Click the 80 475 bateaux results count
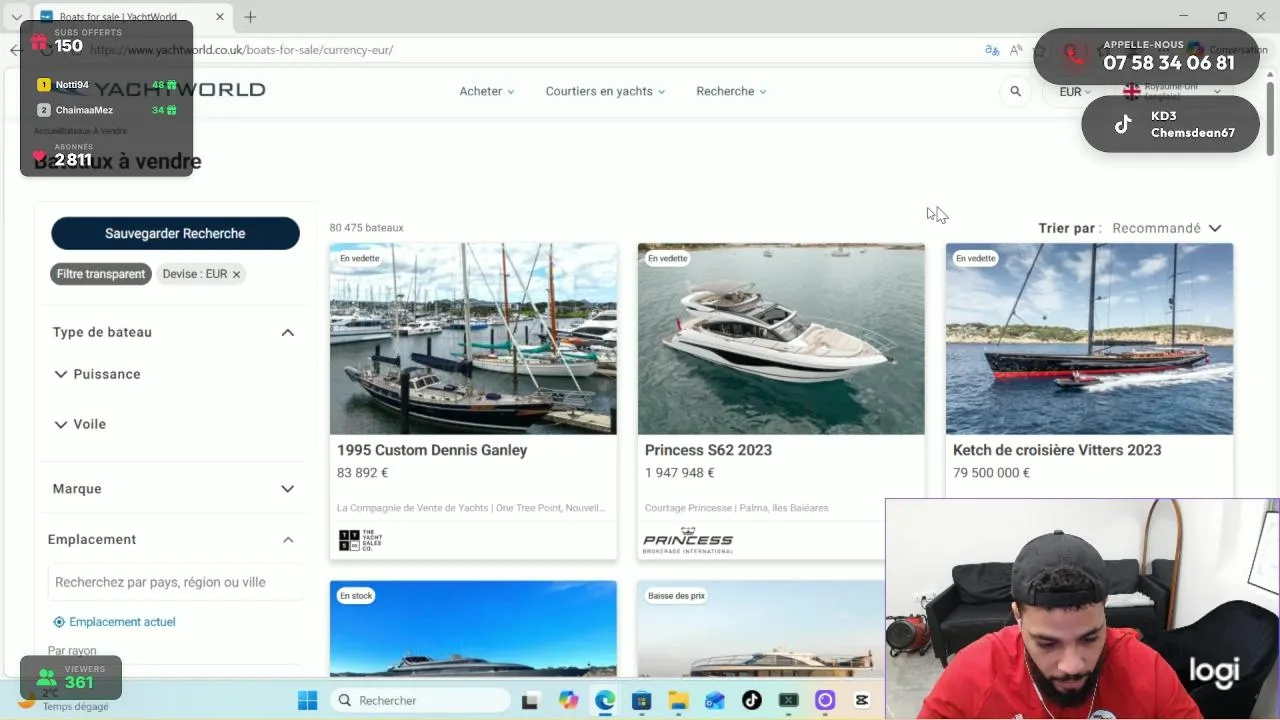The image size is (1280, 720). click(366, 228)
